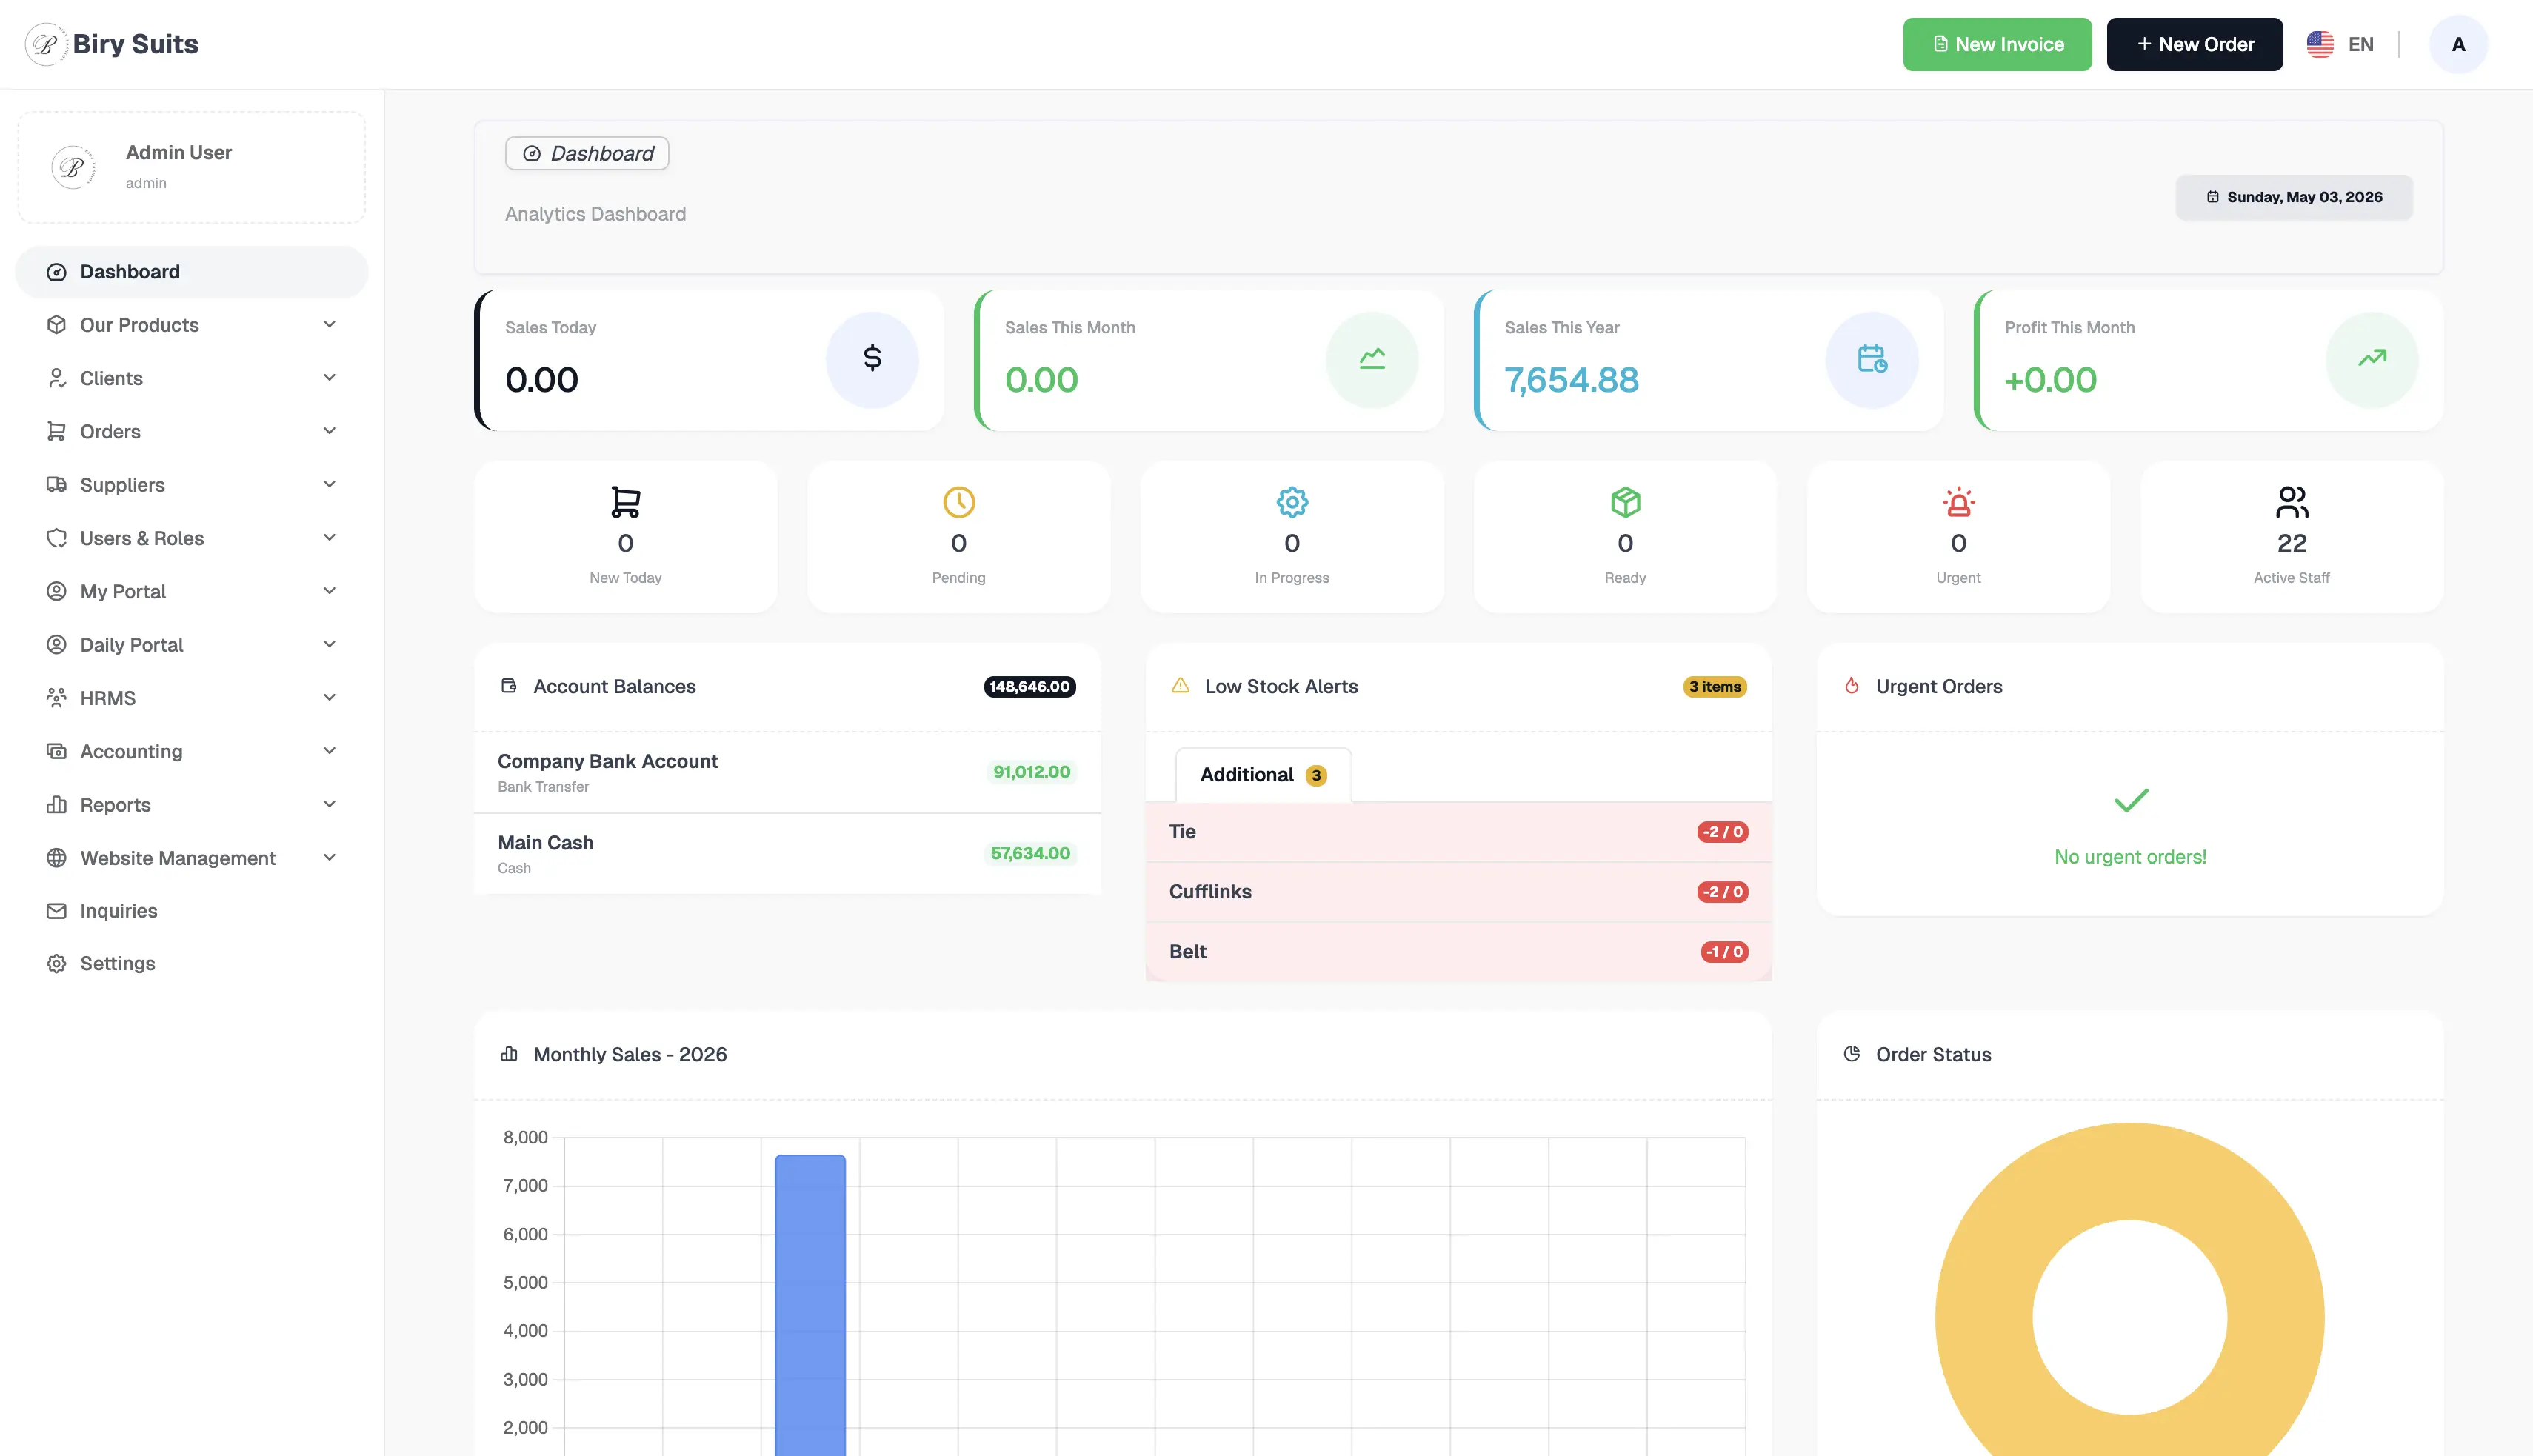The image size is (2533, 1456).
Task: Expand the Accounting chevron
Action: pos(329,751)
